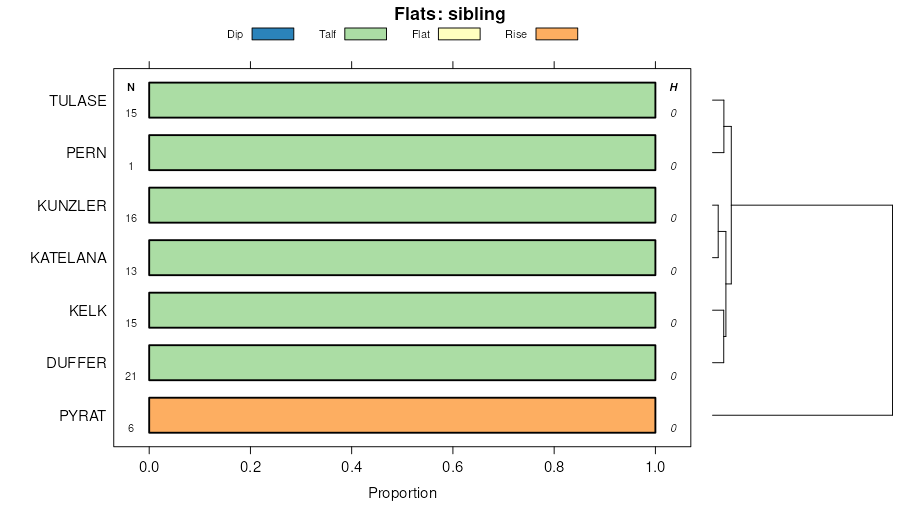Select the KATELANA proportion bar
This screenshot has height=520, width=900.
(402, 258)
